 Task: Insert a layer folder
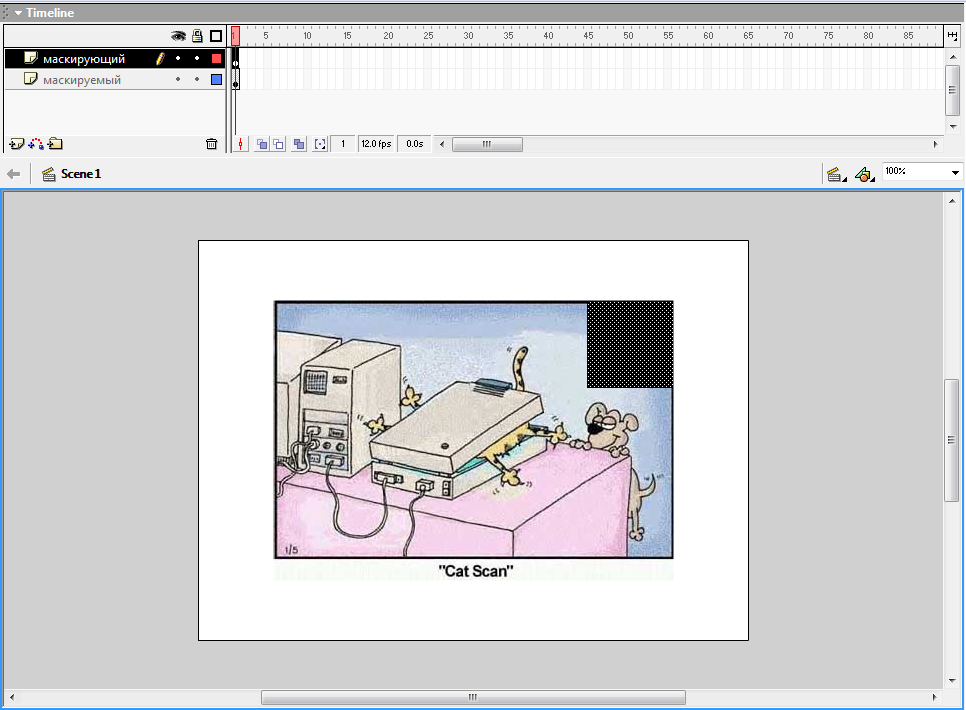(55, 144)
